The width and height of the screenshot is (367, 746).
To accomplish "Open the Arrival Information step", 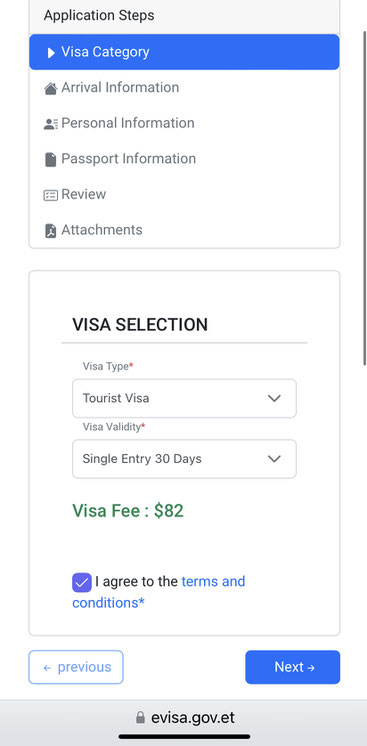I will click(184, 88).
